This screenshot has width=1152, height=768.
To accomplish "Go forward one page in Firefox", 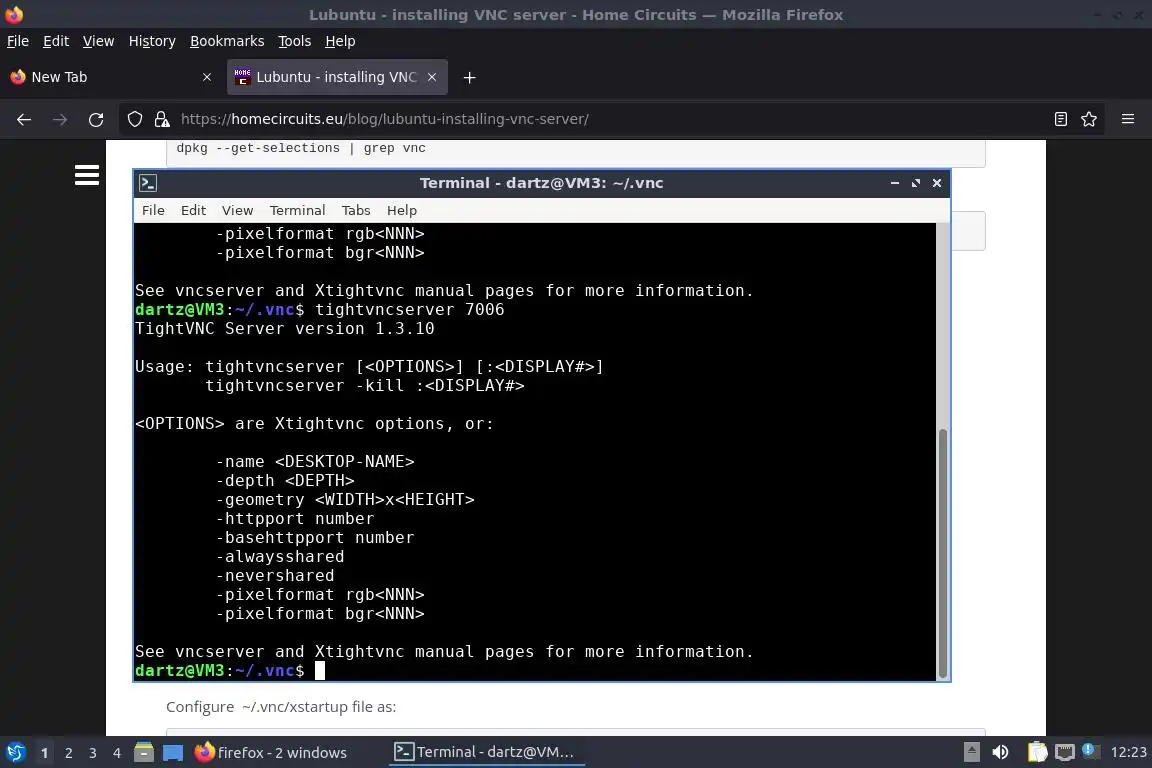I will 60,119.
